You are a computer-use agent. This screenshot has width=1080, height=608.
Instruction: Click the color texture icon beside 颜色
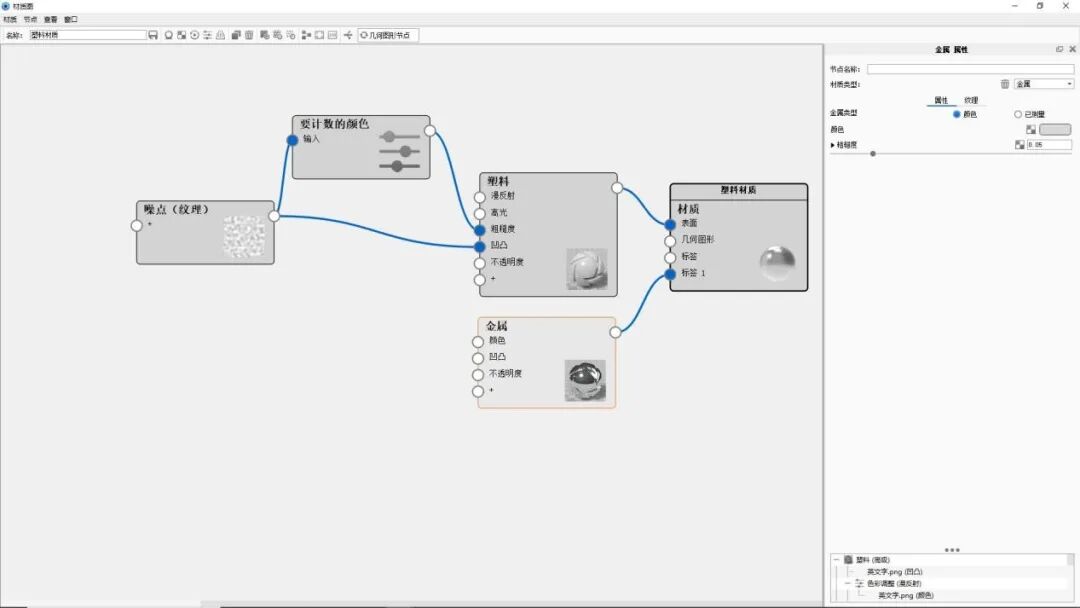pyautogui.click(x=1031, y=129)
